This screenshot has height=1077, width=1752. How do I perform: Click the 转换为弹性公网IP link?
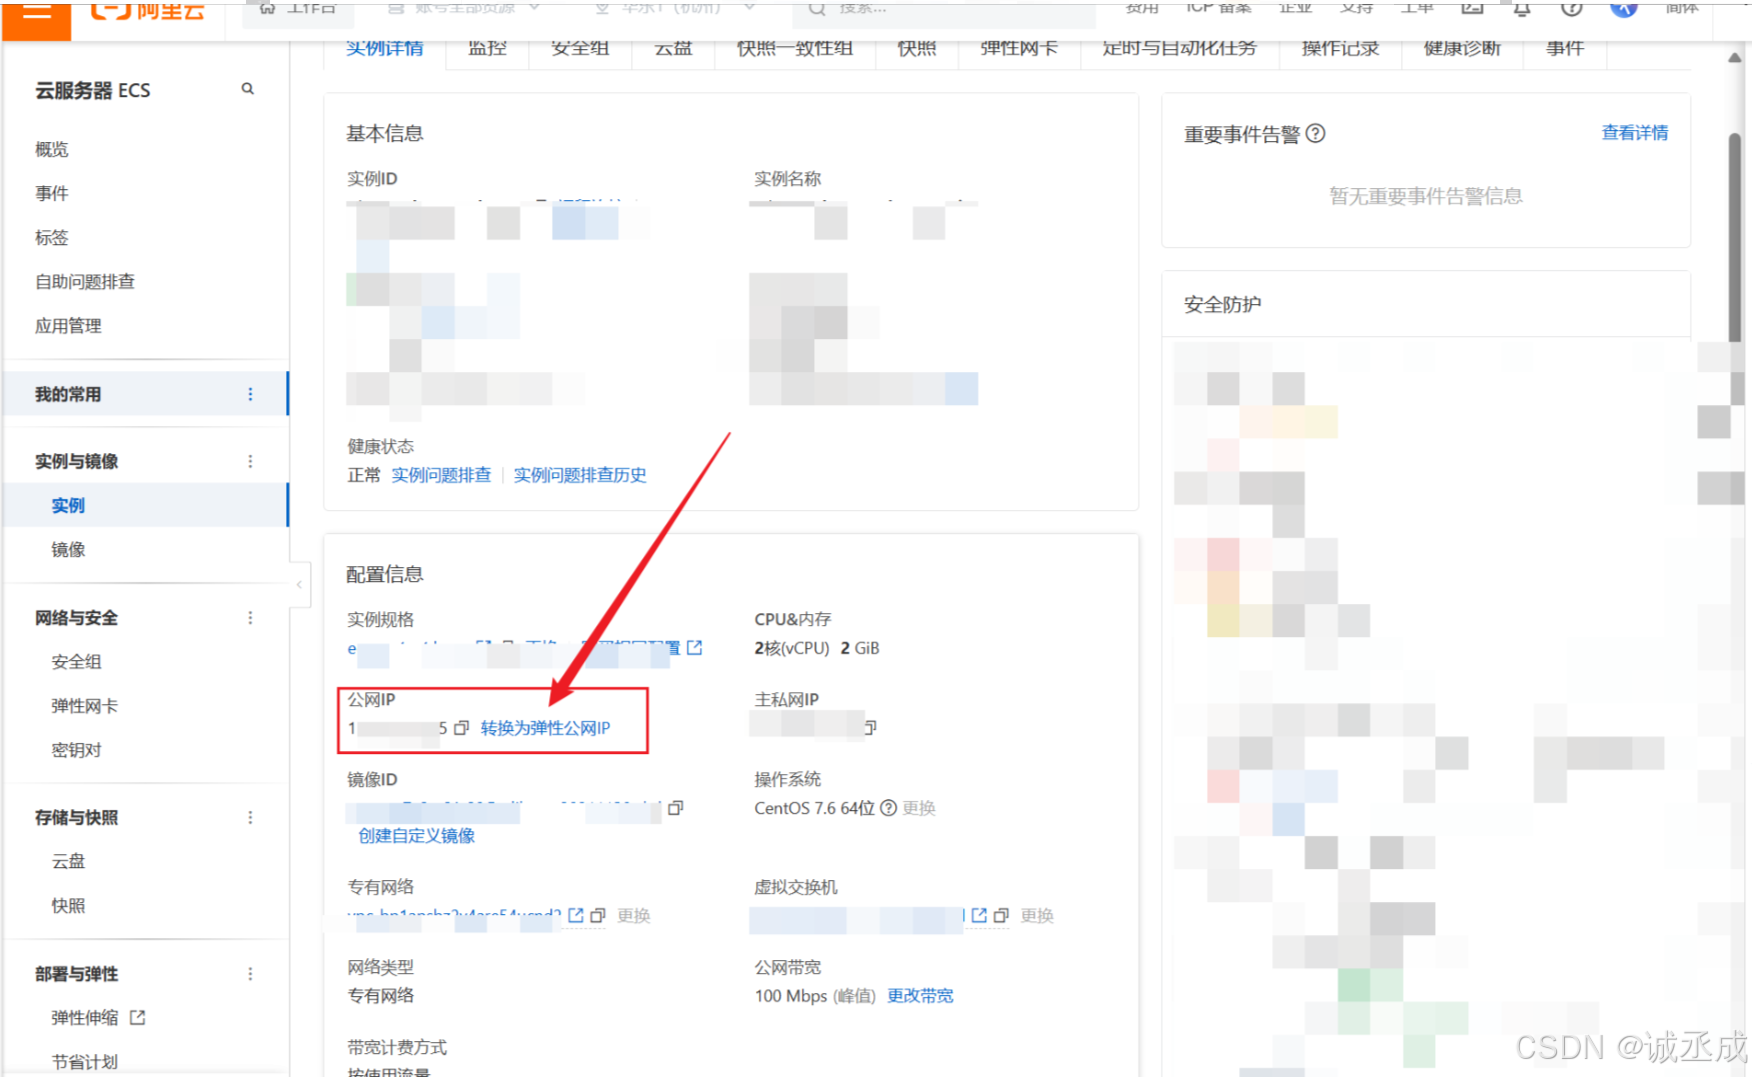(545, 728)
